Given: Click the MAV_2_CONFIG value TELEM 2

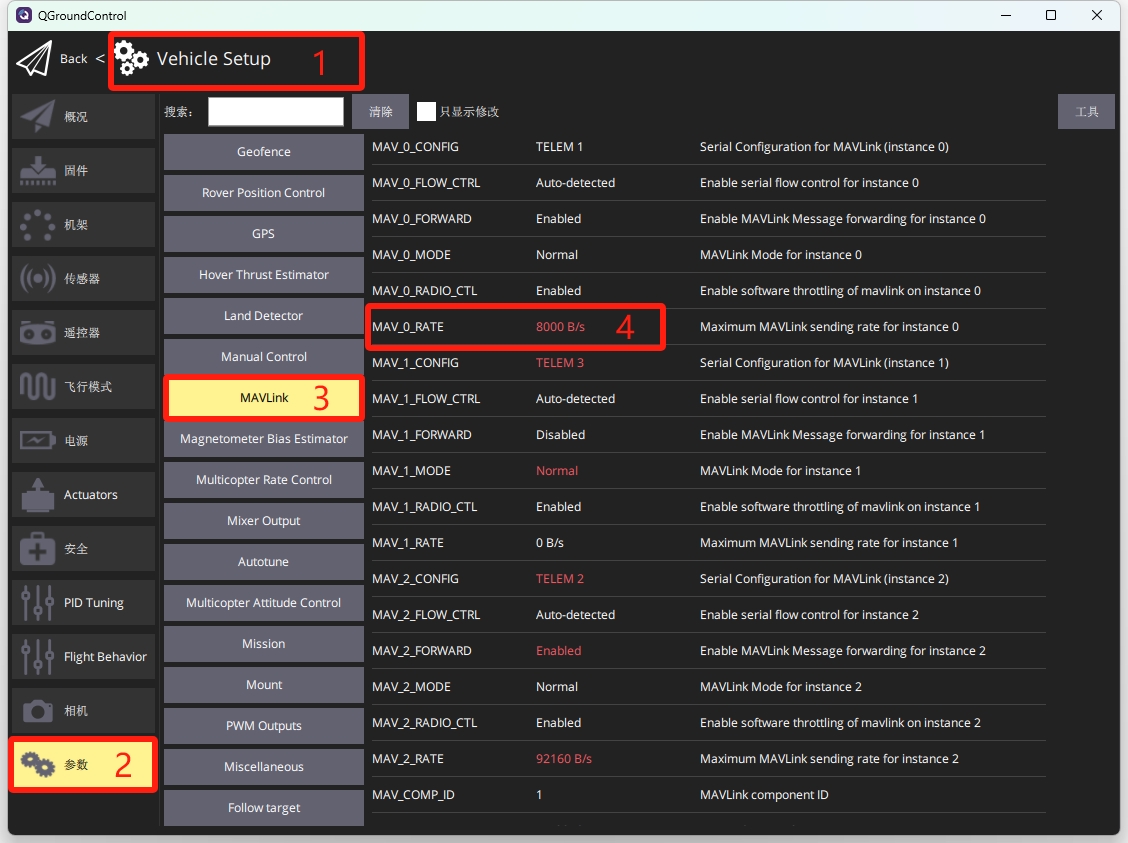Looking at the screenshot, I should (560, 578).
